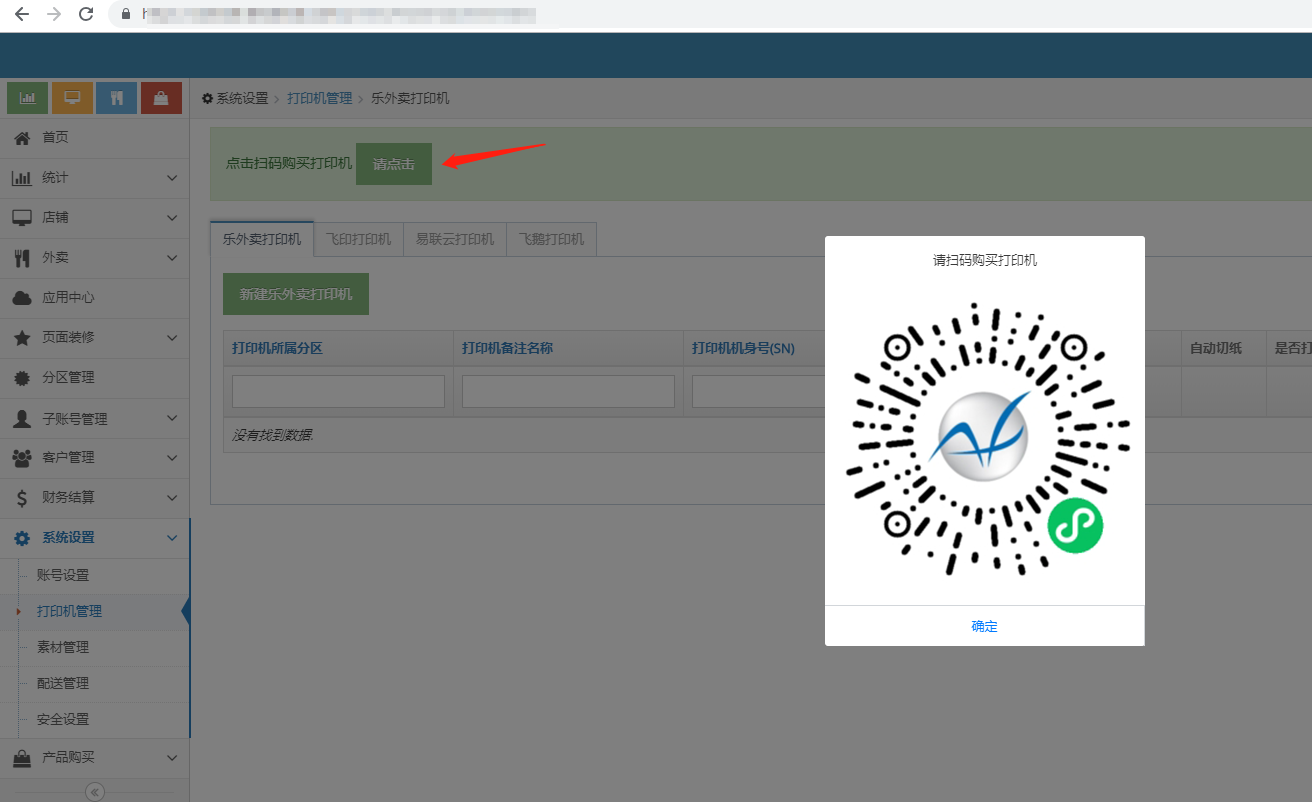Expand the 店铺 menu chevron

pos(172,218)
